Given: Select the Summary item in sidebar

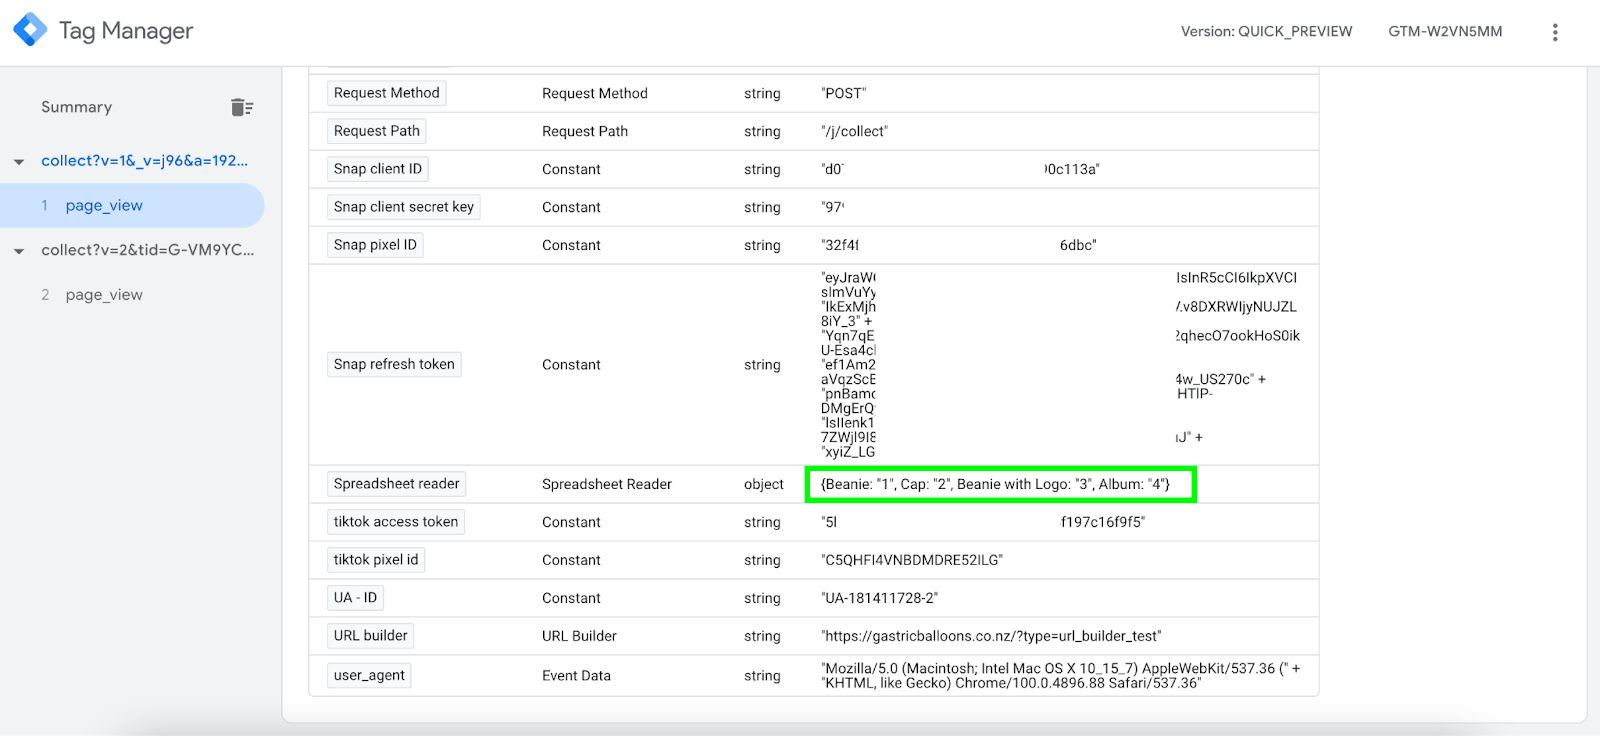Looking at the screenshot, I should point(77,107).
